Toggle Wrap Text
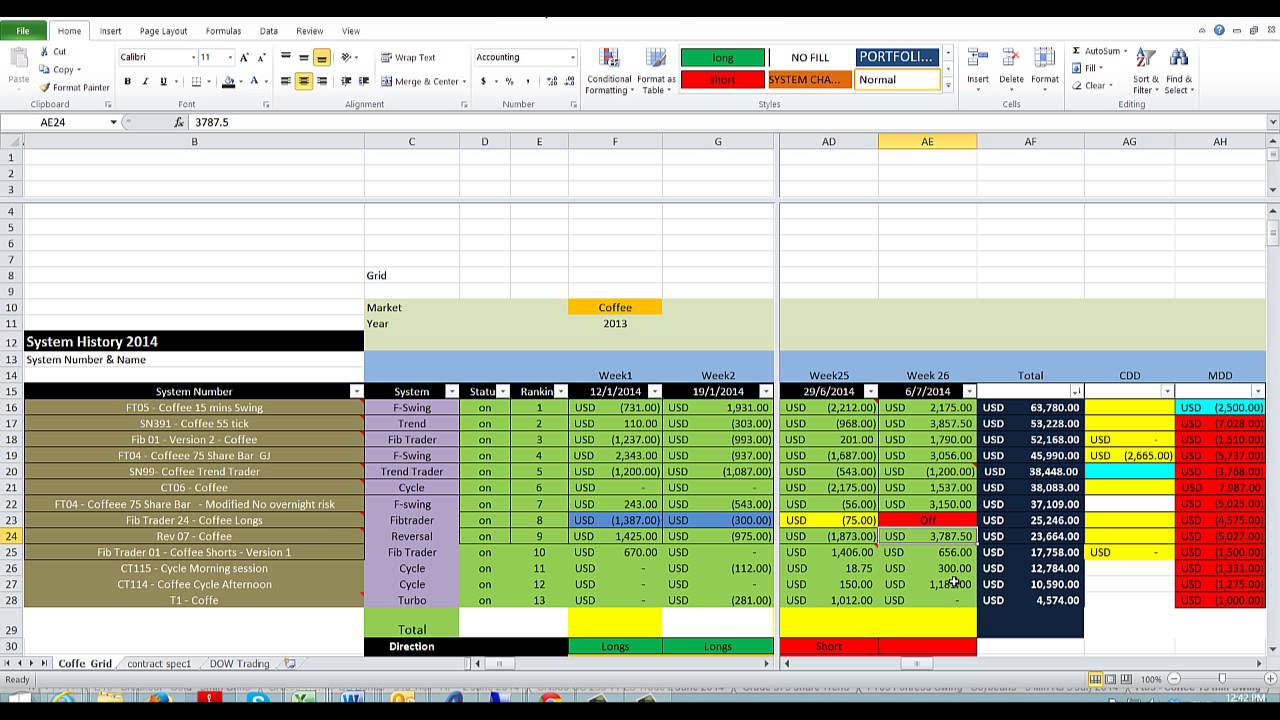 click(408, 57)
